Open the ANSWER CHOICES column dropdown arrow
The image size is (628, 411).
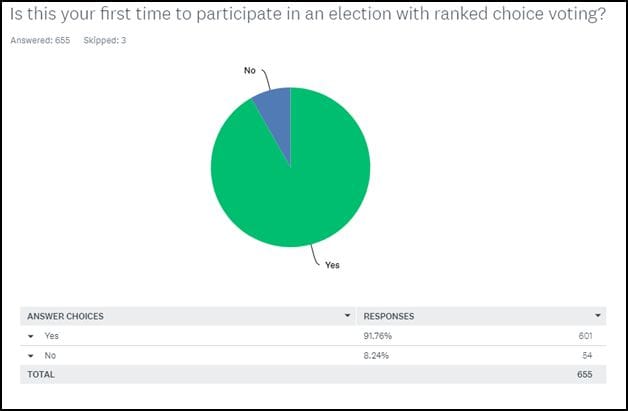[348, 316]
